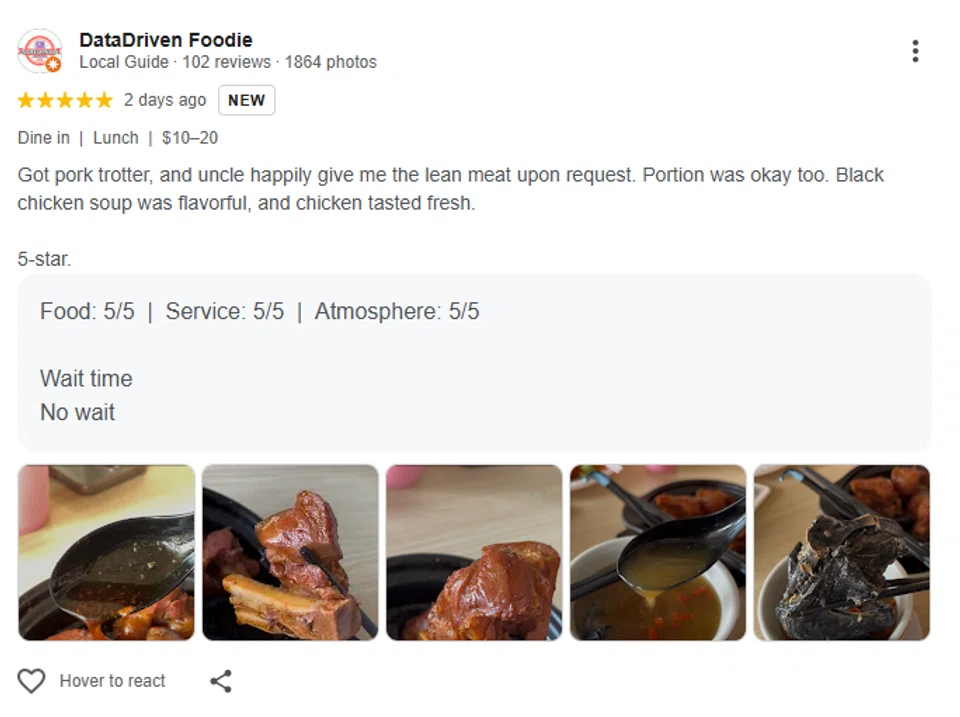The width and height of the screenshot is (960, 717).
Task: Click the five-star rating stars
Action: [65, 100]
